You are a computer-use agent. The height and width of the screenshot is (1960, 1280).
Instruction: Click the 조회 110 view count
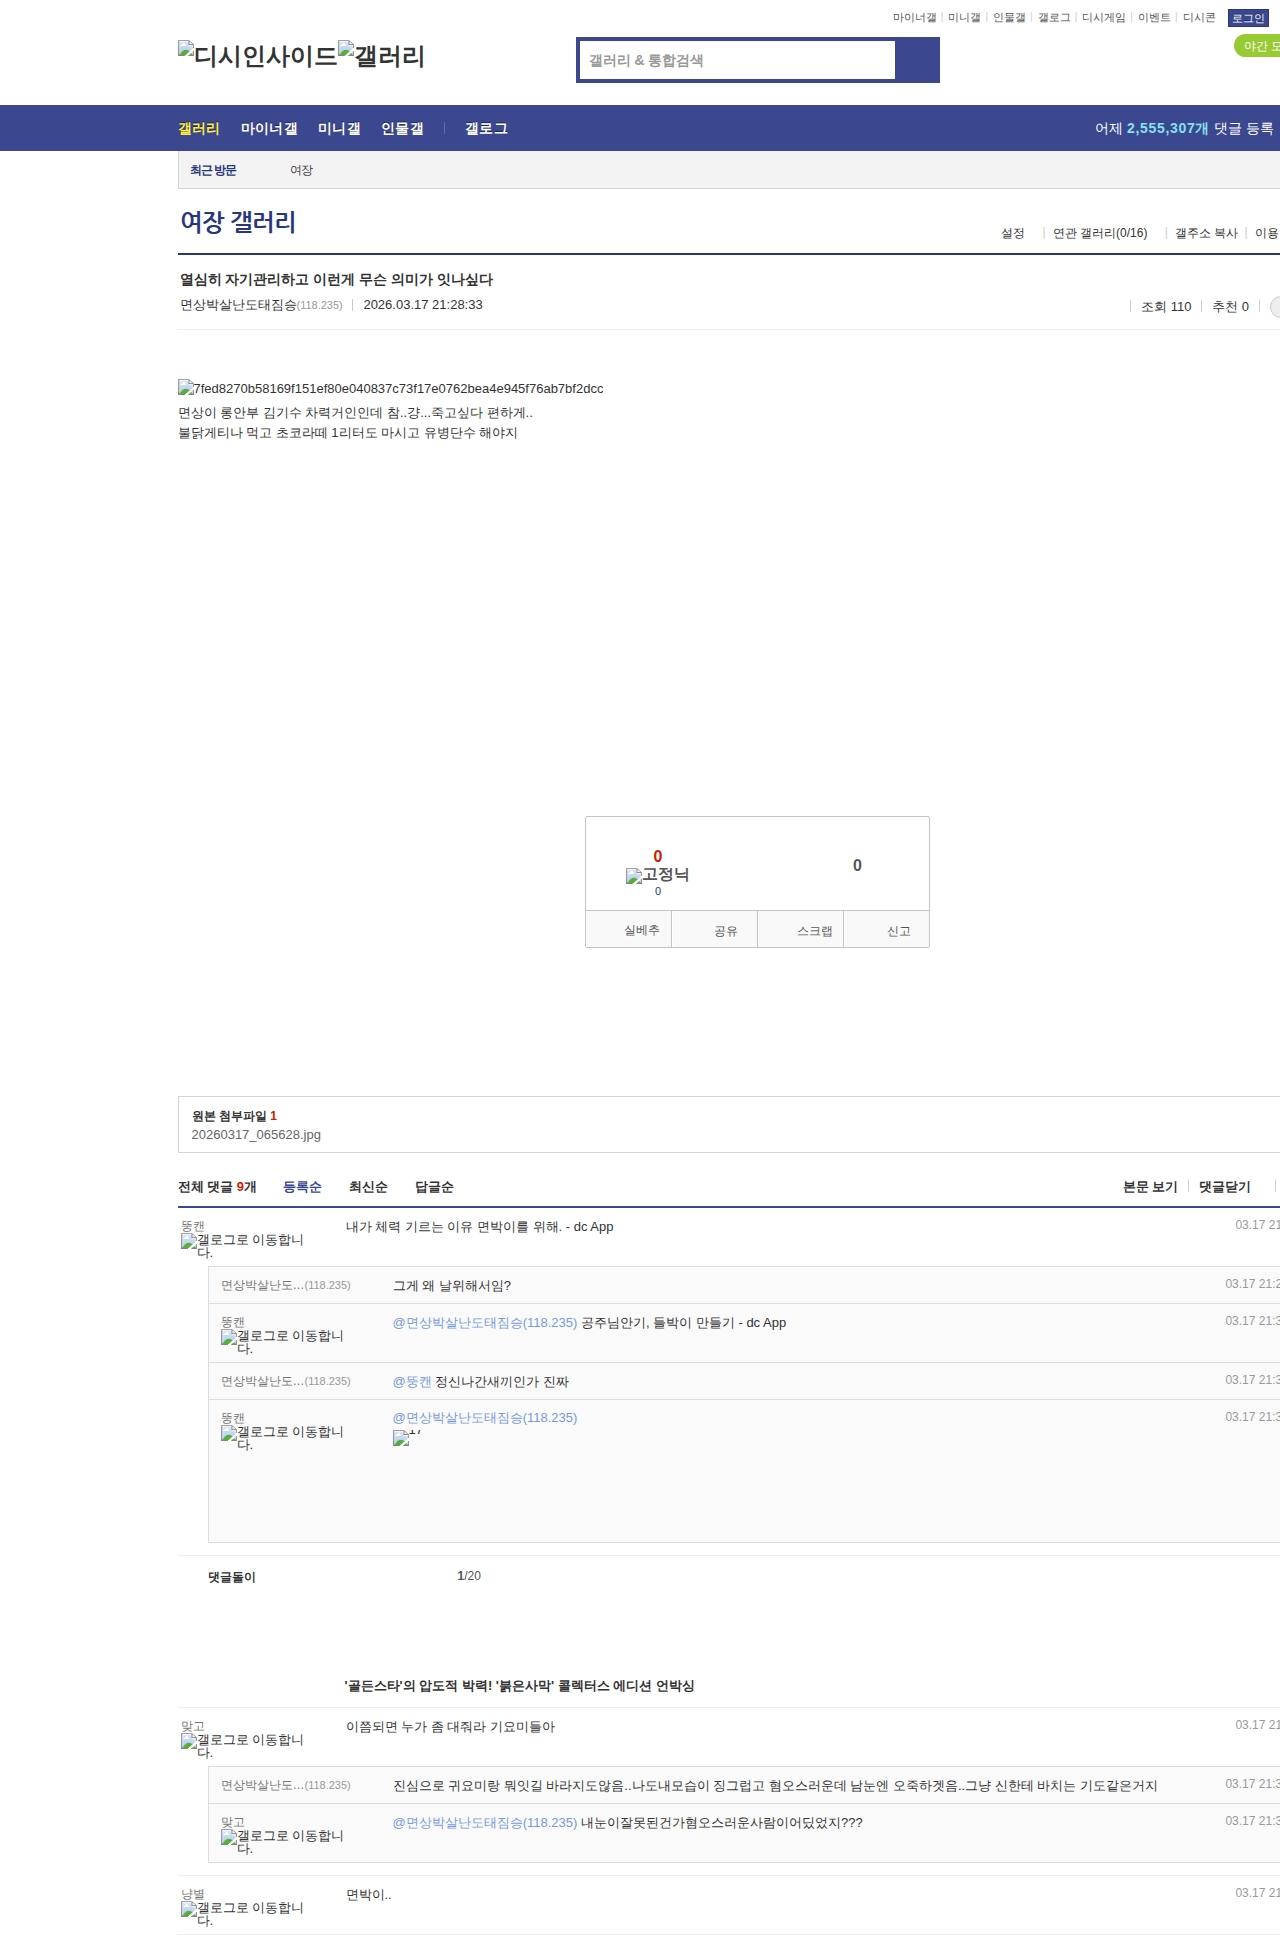click(x=1166, y=307)
